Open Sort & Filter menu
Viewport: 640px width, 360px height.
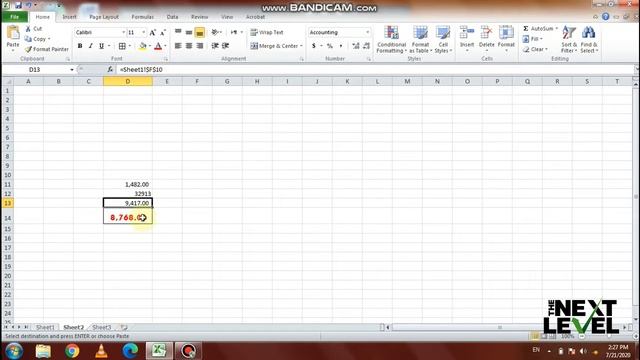[569, 39]
